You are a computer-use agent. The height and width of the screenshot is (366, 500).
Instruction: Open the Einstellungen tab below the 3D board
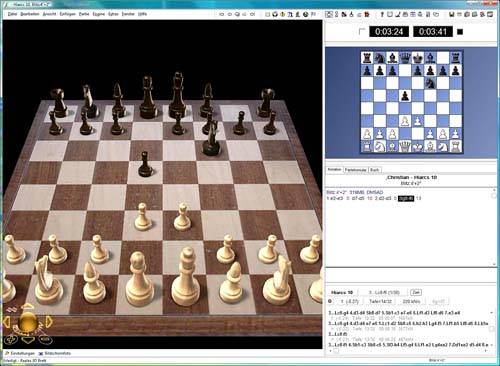(20, 353)
